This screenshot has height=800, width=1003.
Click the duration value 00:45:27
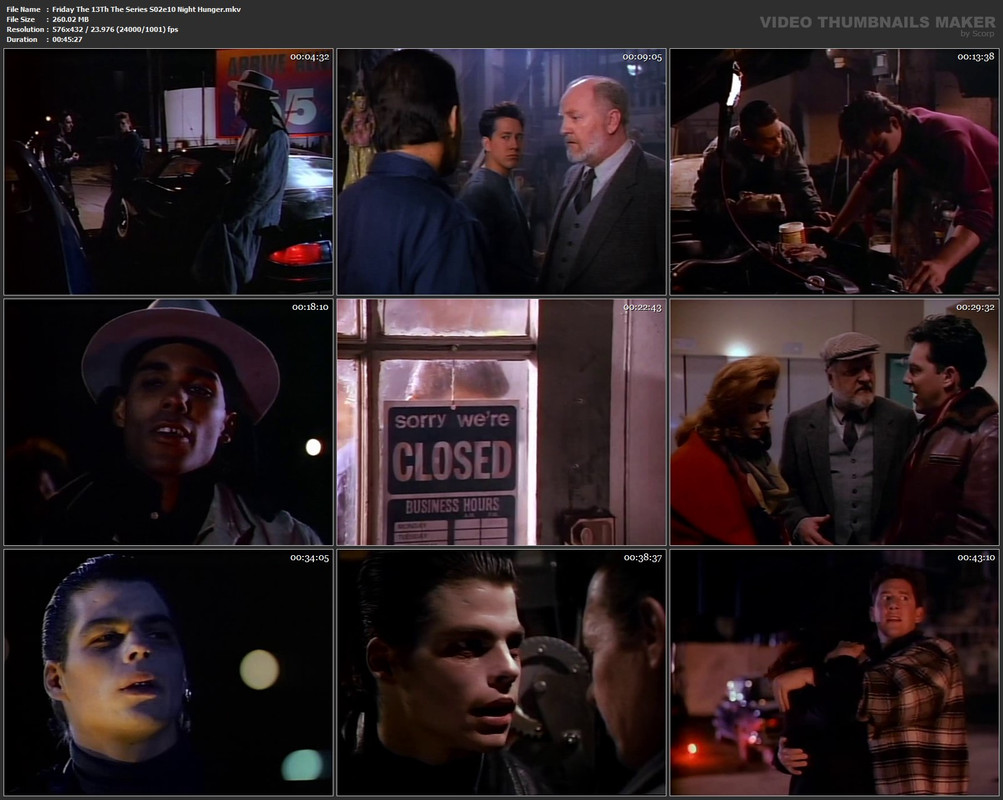pos(67,40)
